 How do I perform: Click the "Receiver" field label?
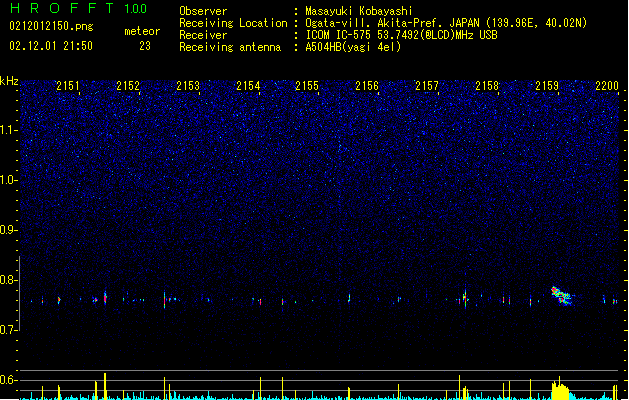[x=203, y=35]
